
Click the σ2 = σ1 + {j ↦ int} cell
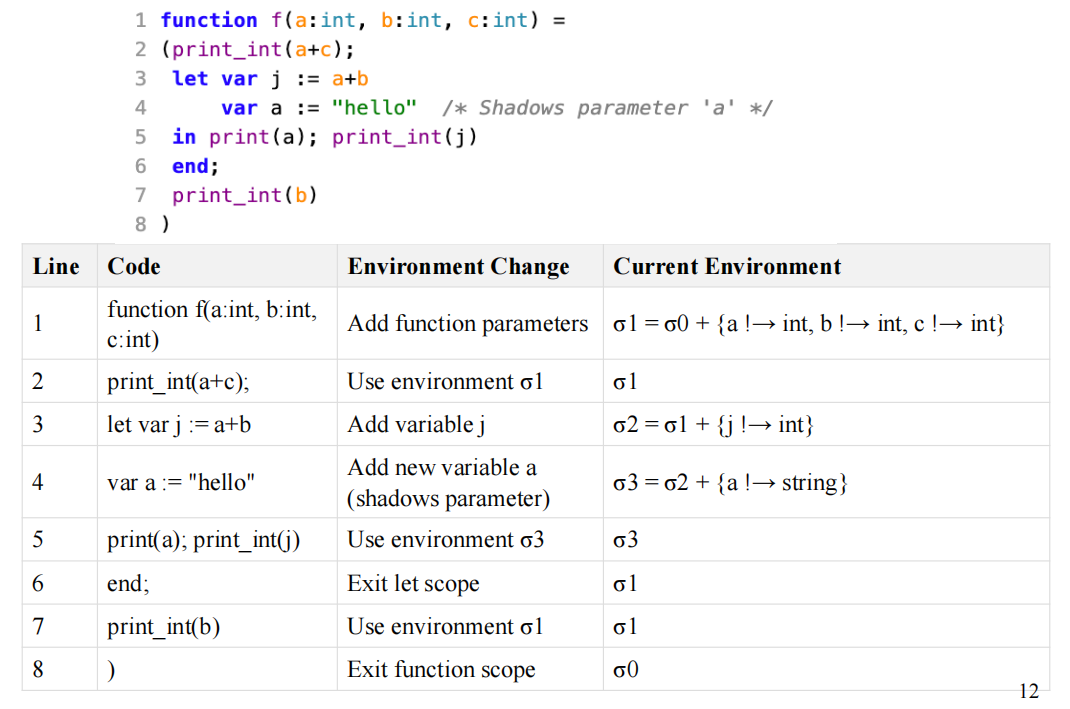(x=713, y=425)
